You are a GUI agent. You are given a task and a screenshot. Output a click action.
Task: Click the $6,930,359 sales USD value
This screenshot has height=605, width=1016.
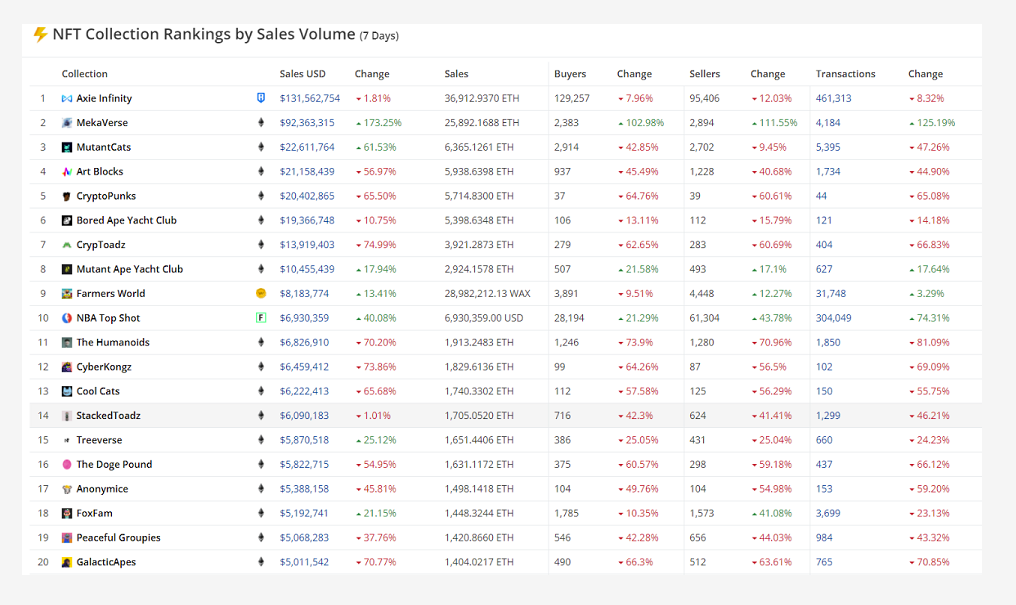(x=305, y=318)
